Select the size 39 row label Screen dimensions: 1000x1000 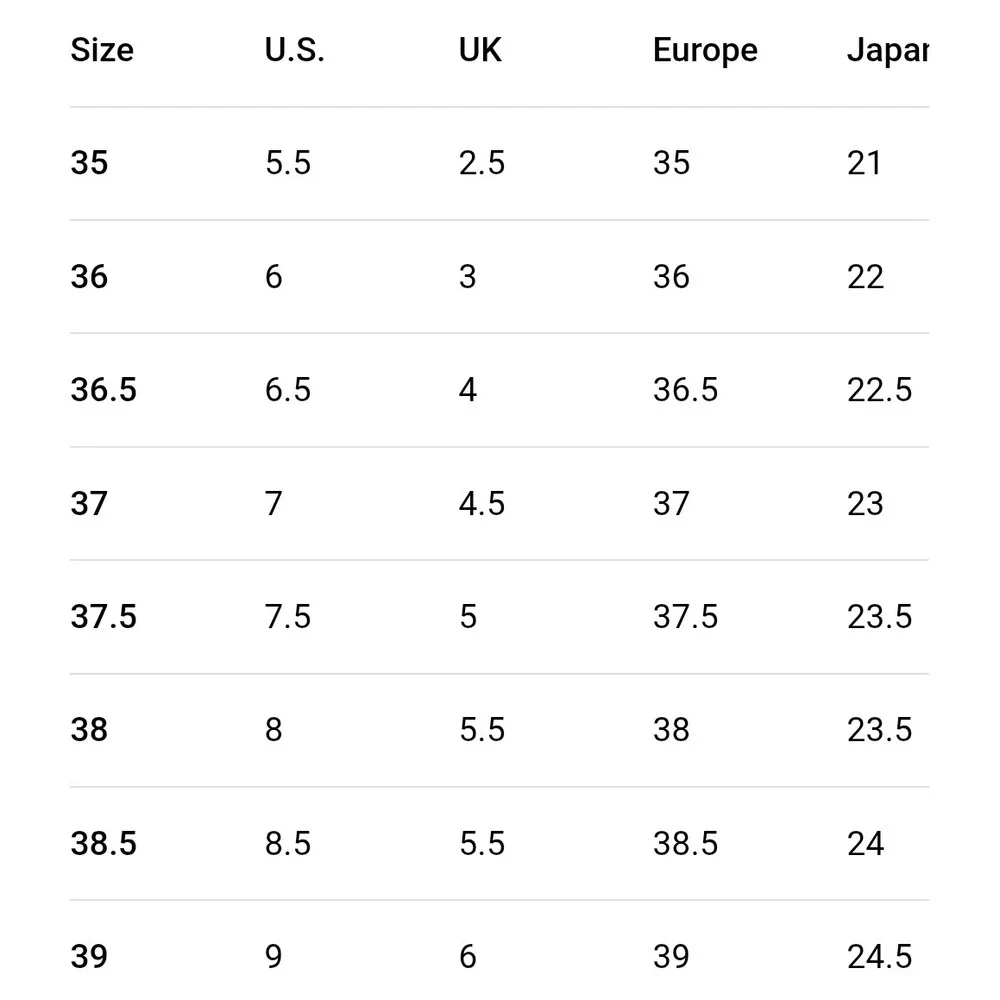click(89, 957)
